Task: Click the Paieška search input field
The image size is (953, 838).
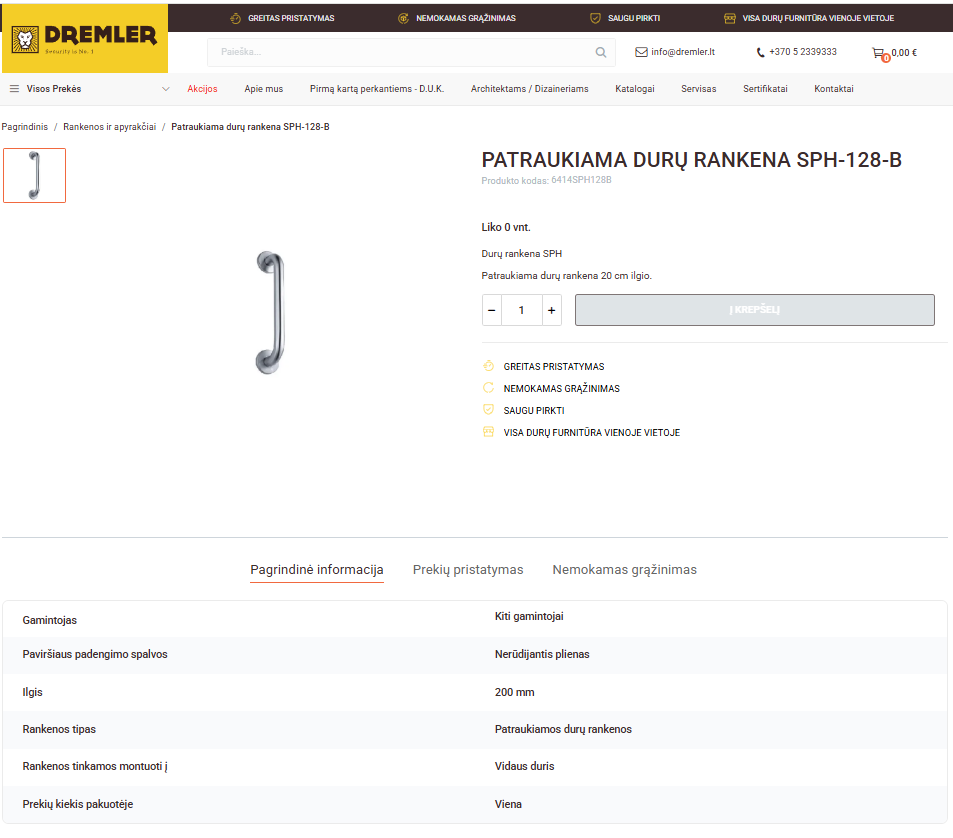Action: tap(400, 52)
